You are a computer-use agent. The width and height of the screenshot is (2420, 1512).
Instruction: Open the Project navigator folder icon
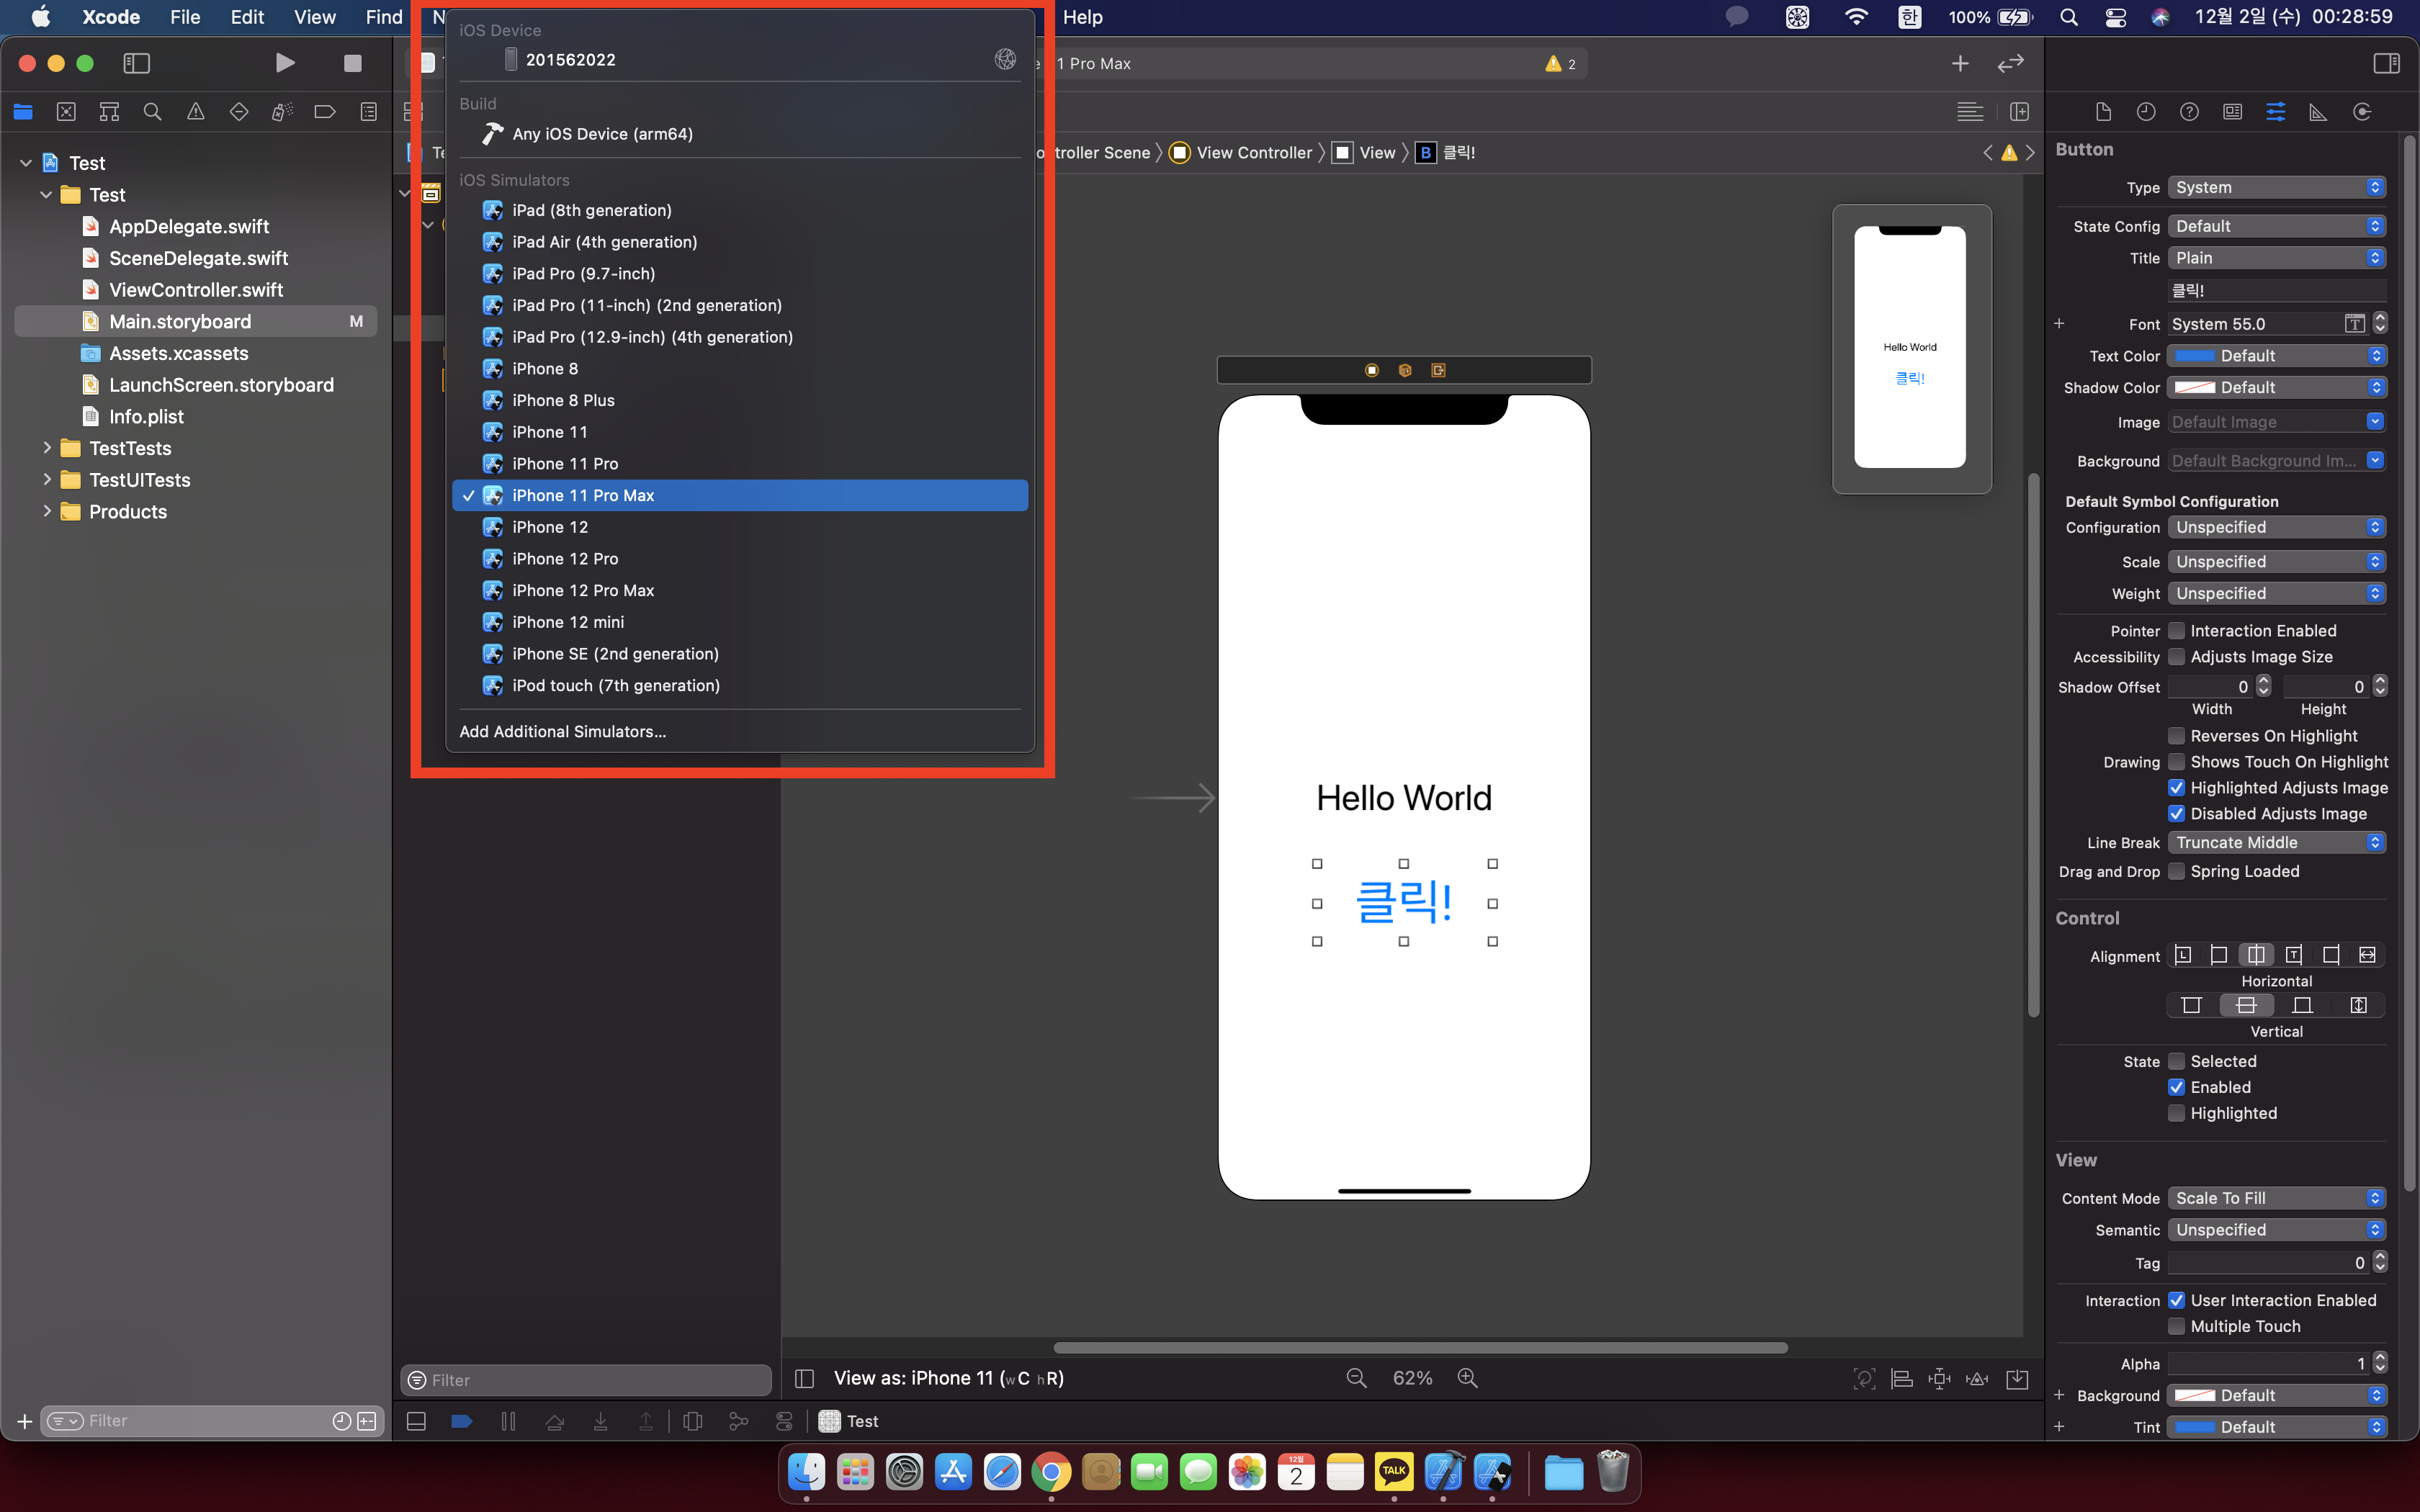point(23,112)
